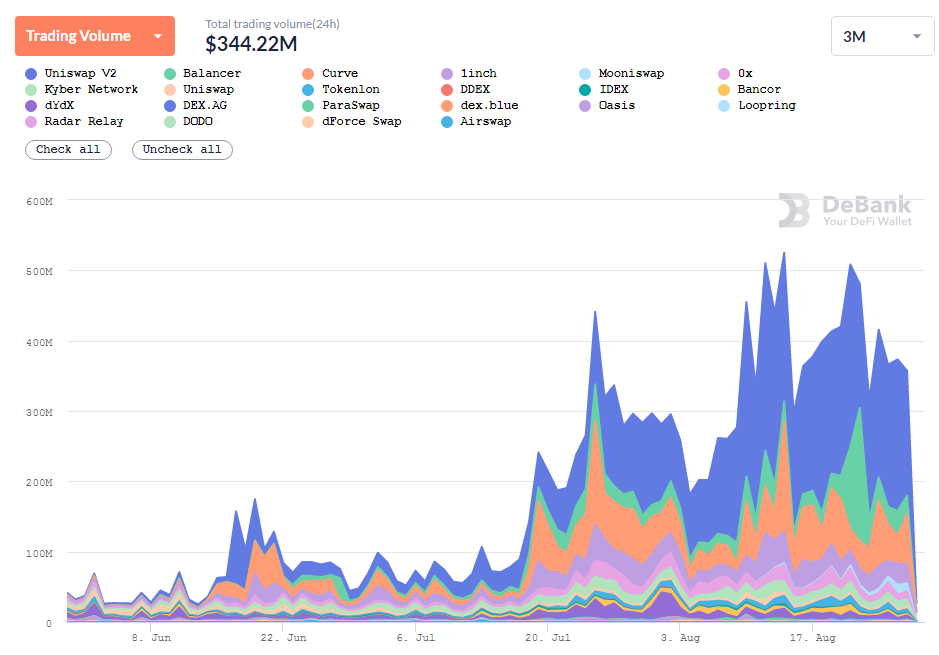
Task: Click the 3. Aug x-axis label
Action: (680, 638)
